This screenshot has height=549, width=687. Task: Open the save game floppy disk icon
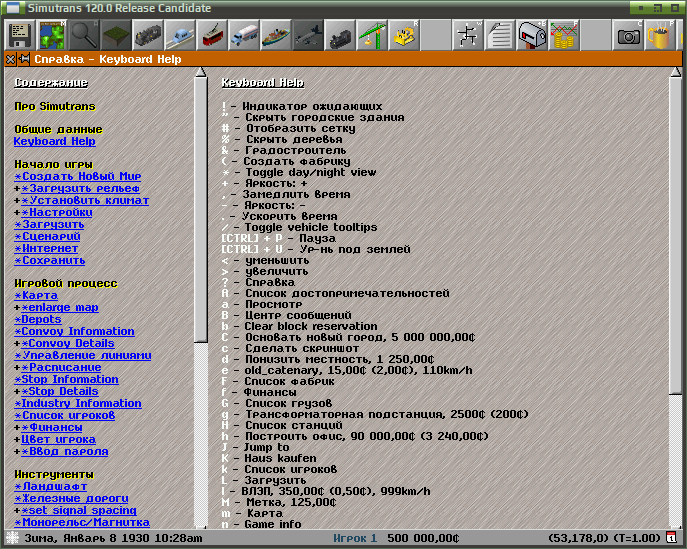coord(19,35)
